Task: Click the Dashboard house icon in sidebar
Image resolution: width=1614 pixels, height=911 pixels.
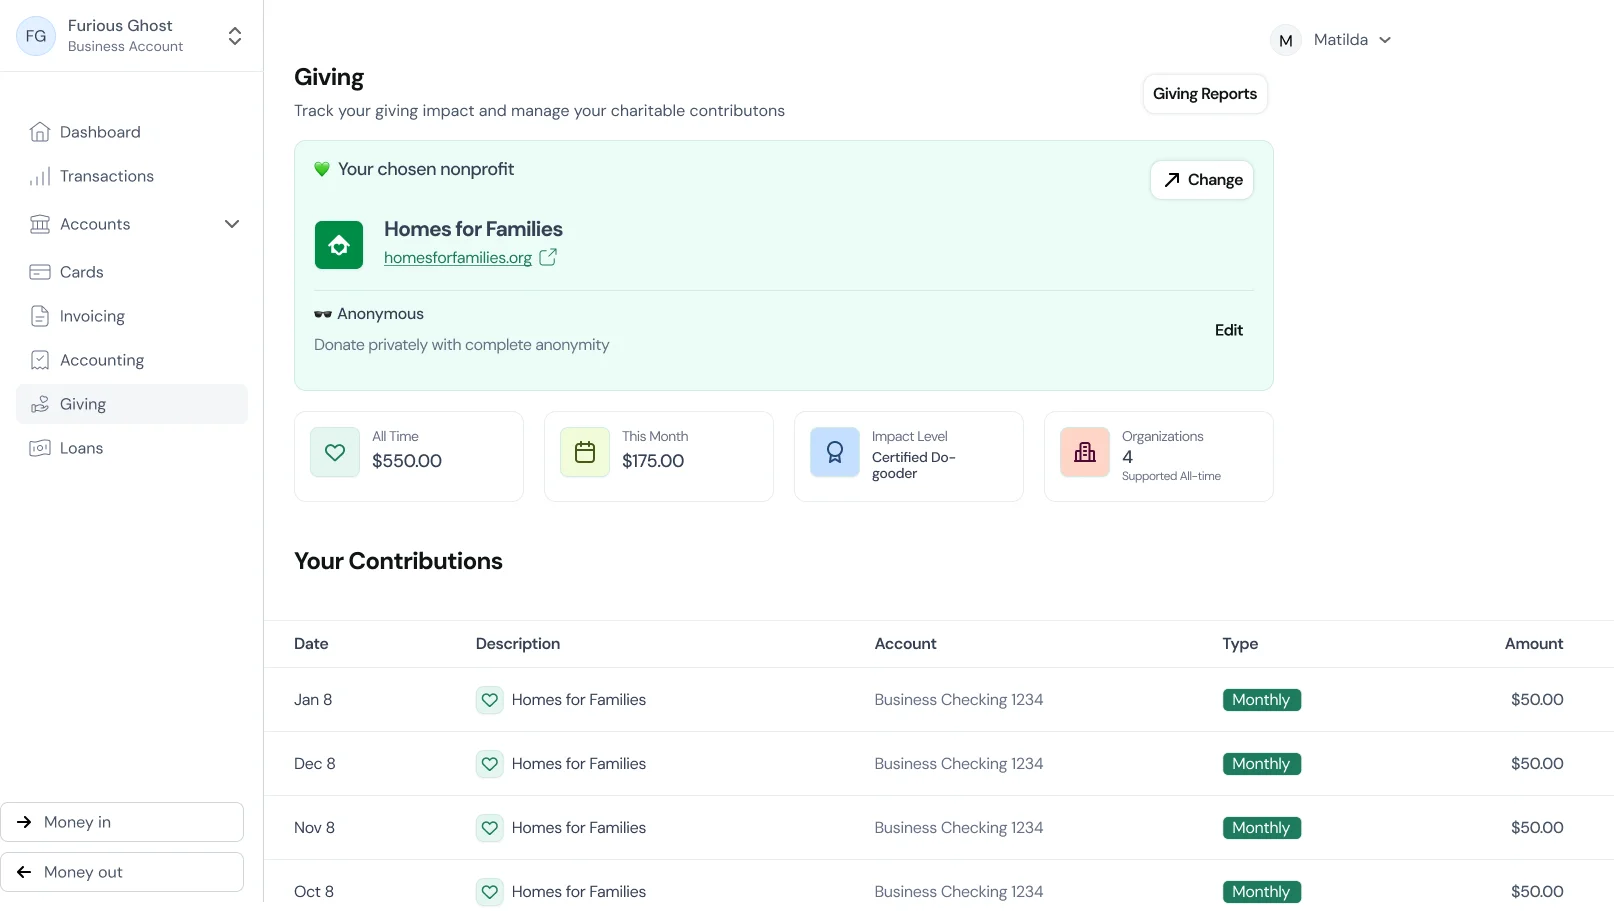Action: [40, 132]
